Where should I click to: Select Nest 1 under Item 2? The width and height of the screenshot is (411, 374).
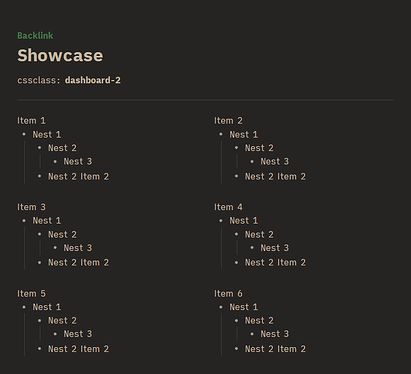[244, 135]
